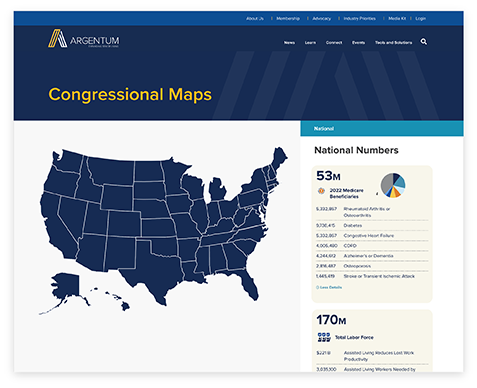
Task: Open the Connect menu
Action: point(334,43)
